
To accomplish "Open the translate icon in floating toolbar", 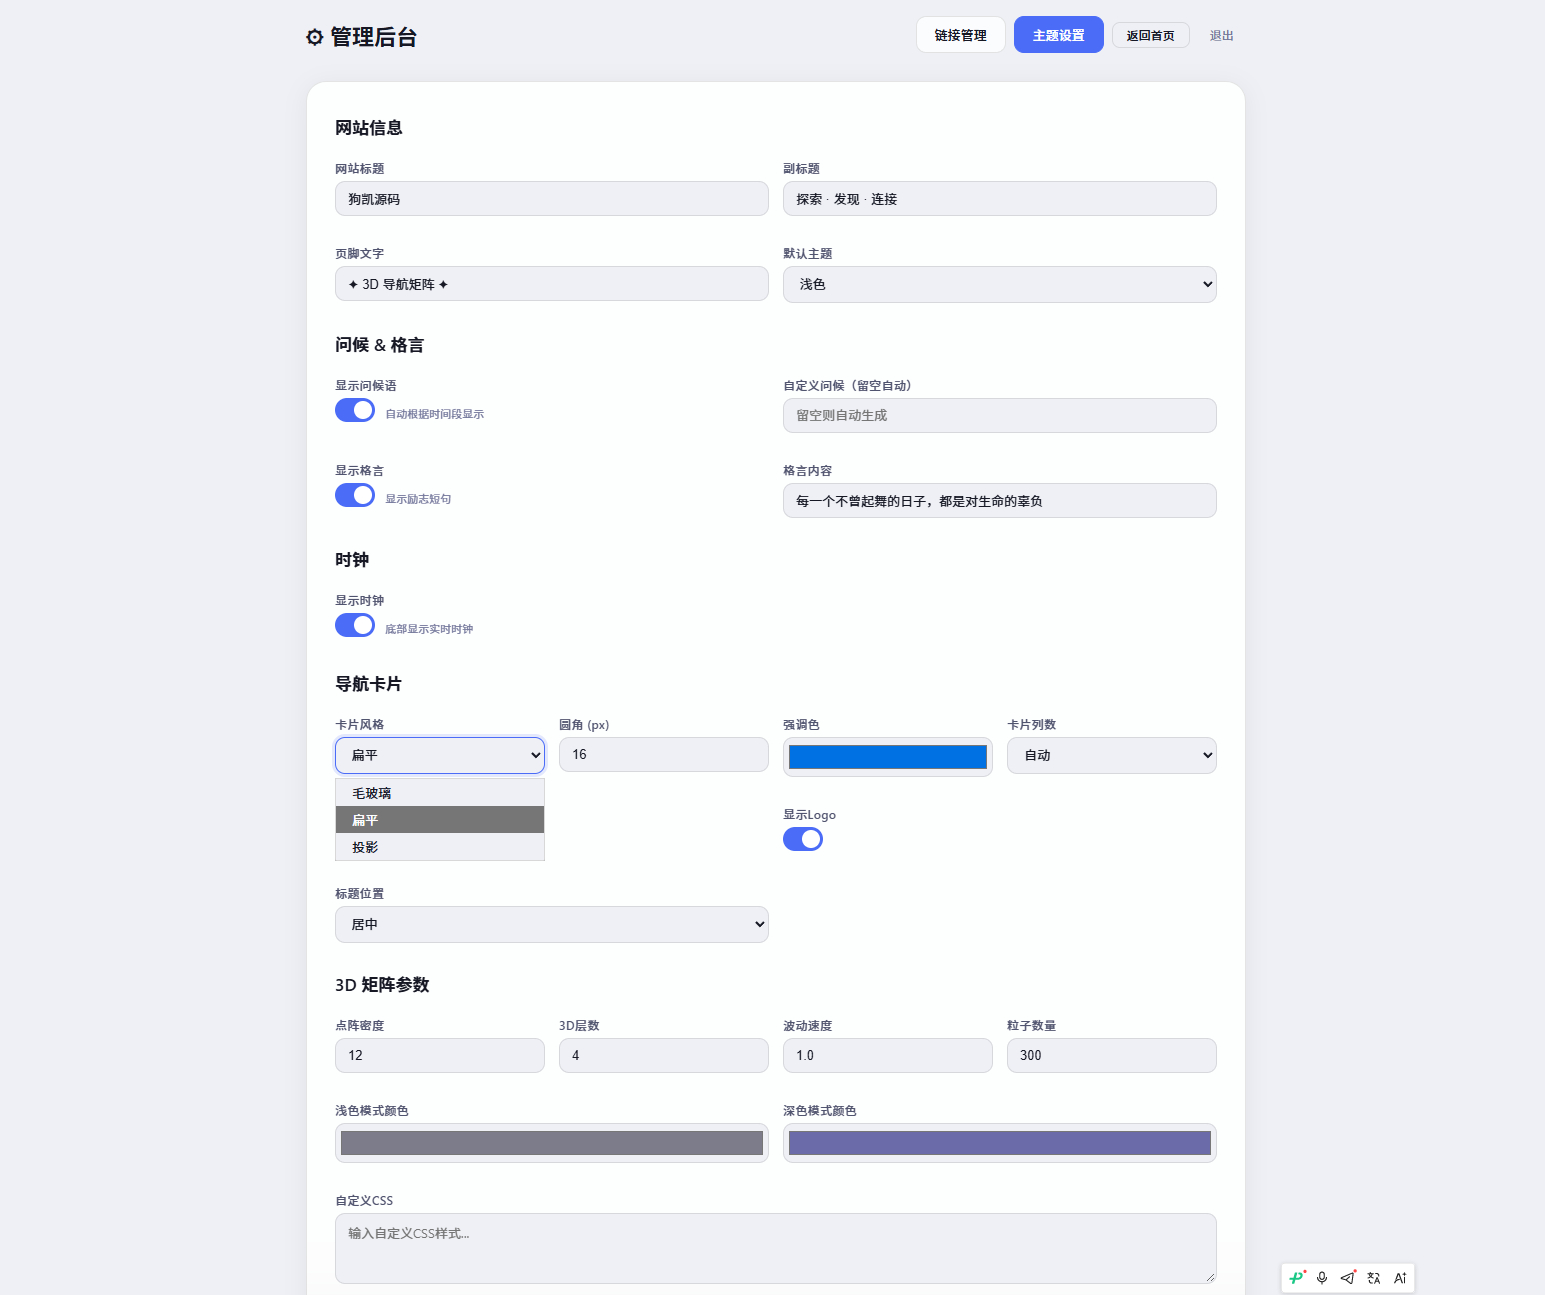I will 1374,1278.
